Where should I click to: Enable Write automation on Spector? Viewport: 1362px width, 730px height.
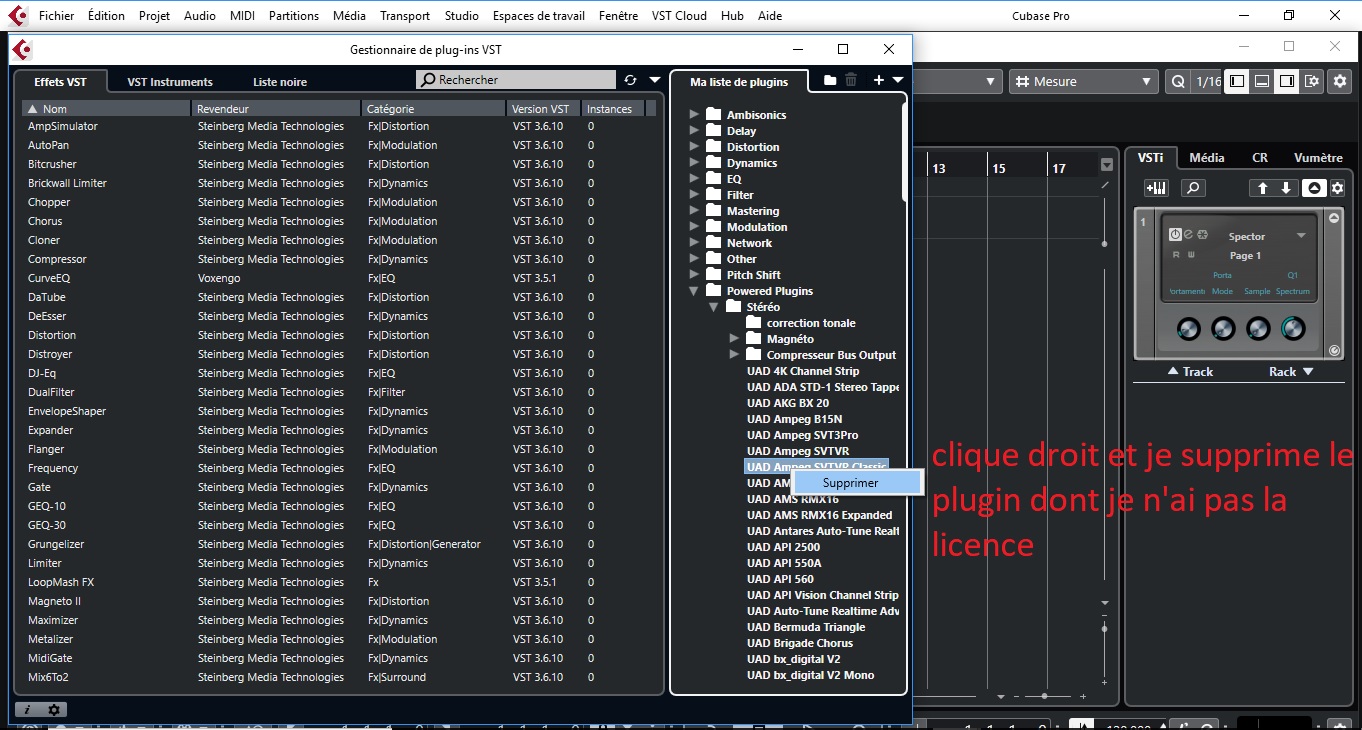(x=1191, y=255)
